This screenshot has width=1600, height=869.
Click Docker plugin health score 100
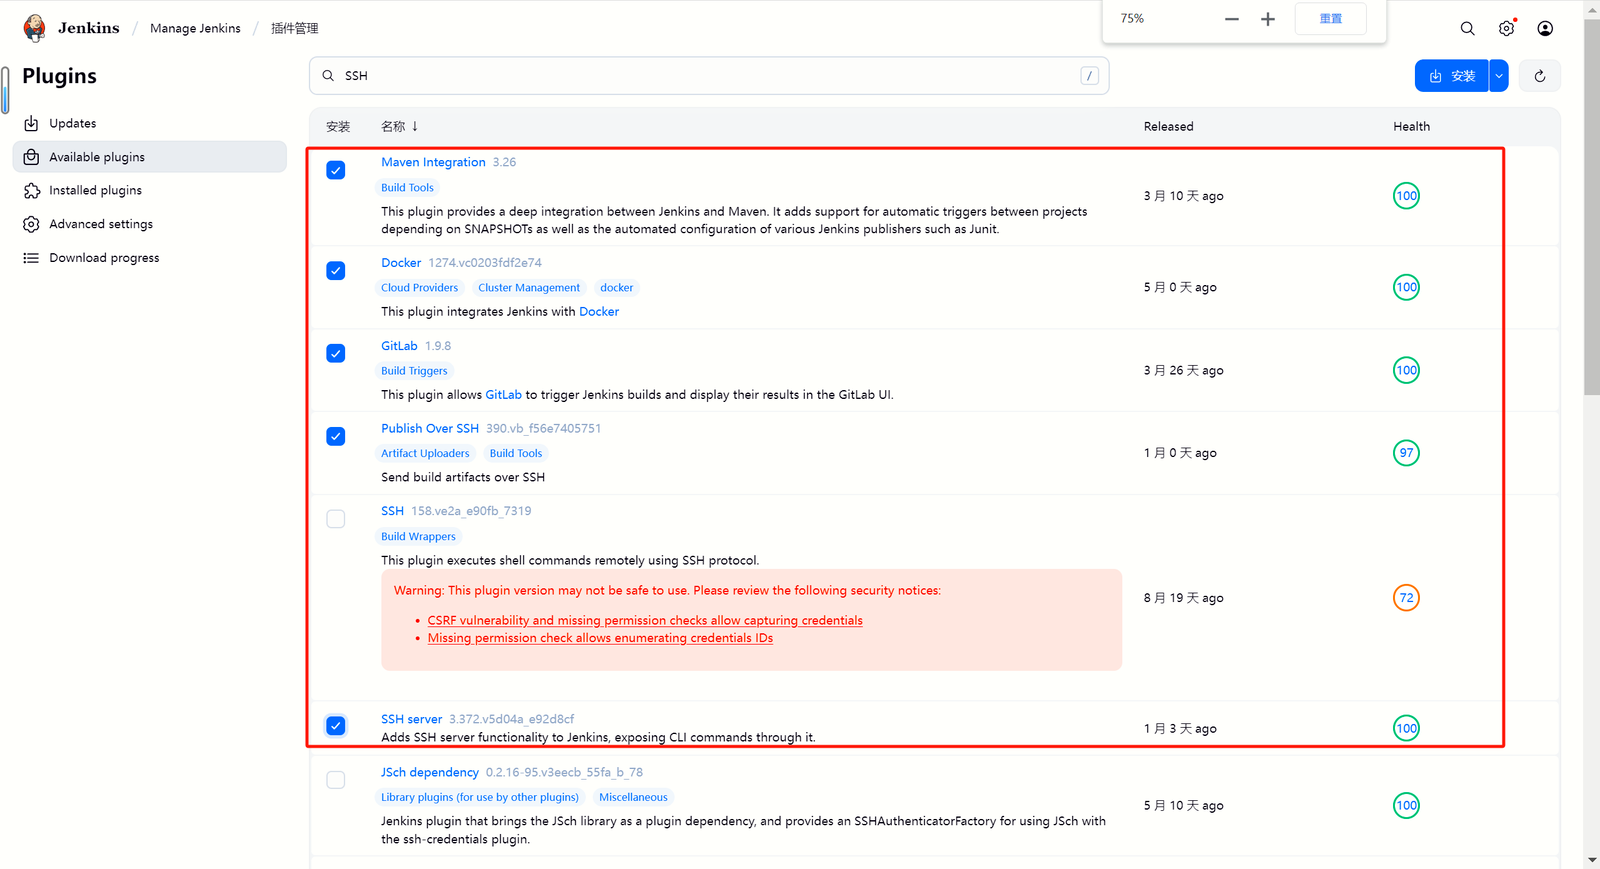(1406, 287)
